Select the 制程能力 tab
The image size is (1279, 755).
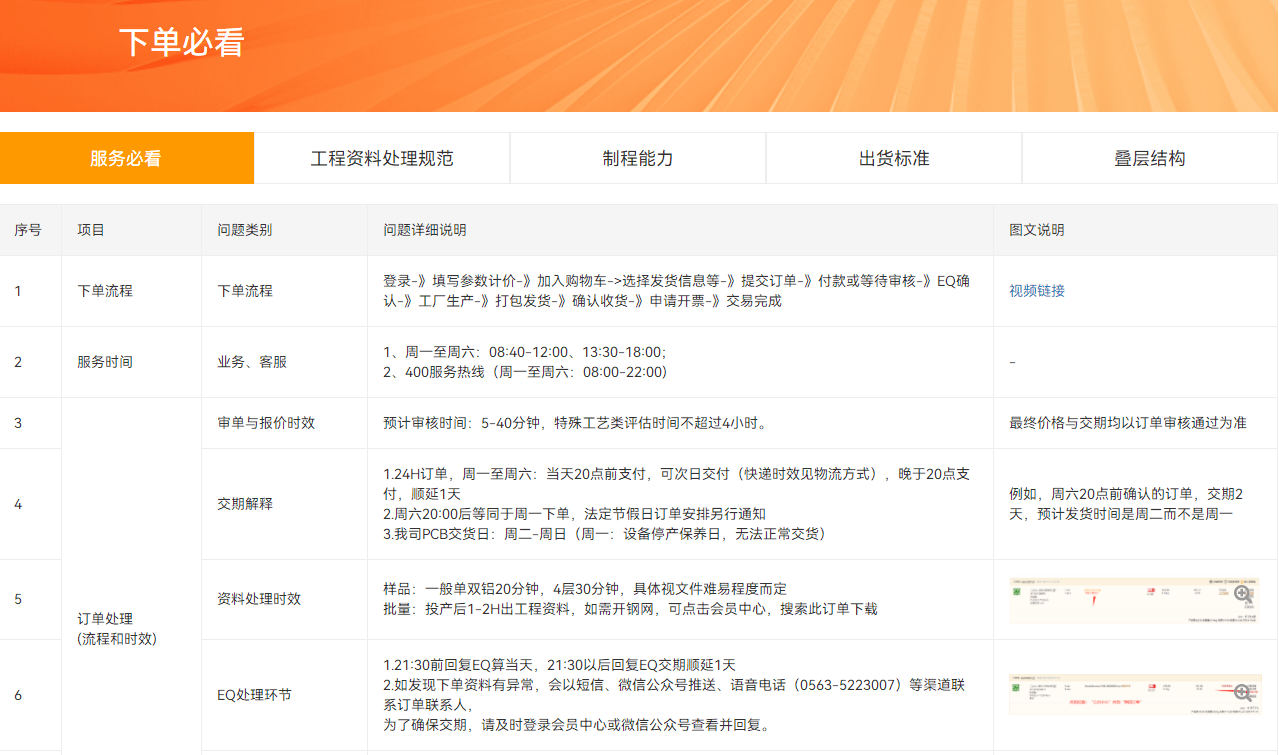[638, 158]
